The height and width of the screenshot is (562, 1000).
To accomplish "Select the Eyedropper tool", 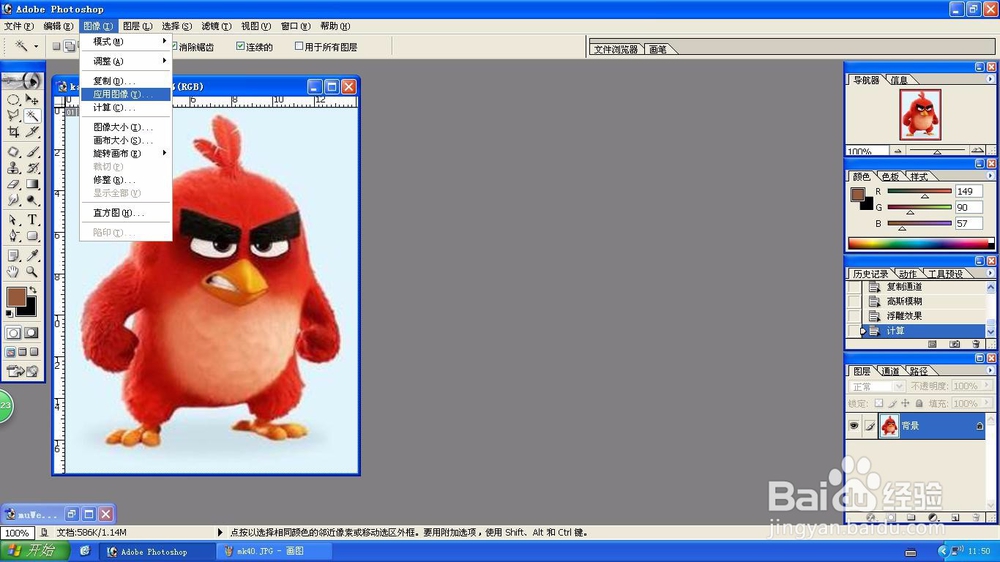I will pos(32,256).
